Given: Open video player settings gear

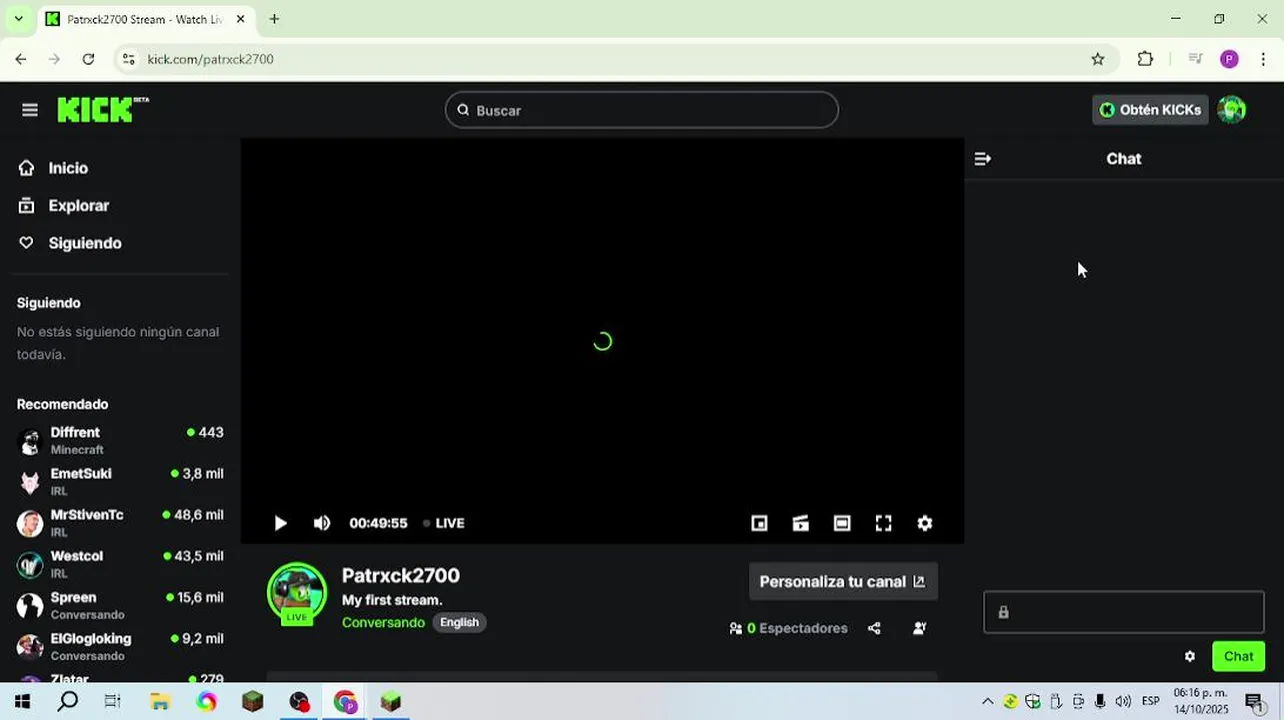Looking at the screenshot, I should [925, 523].
